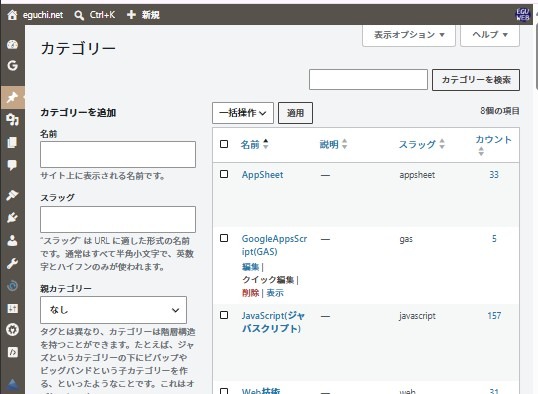Open the Tools wrench sidebar icon
Screen dimensions: 538x394
coord(12,263)
